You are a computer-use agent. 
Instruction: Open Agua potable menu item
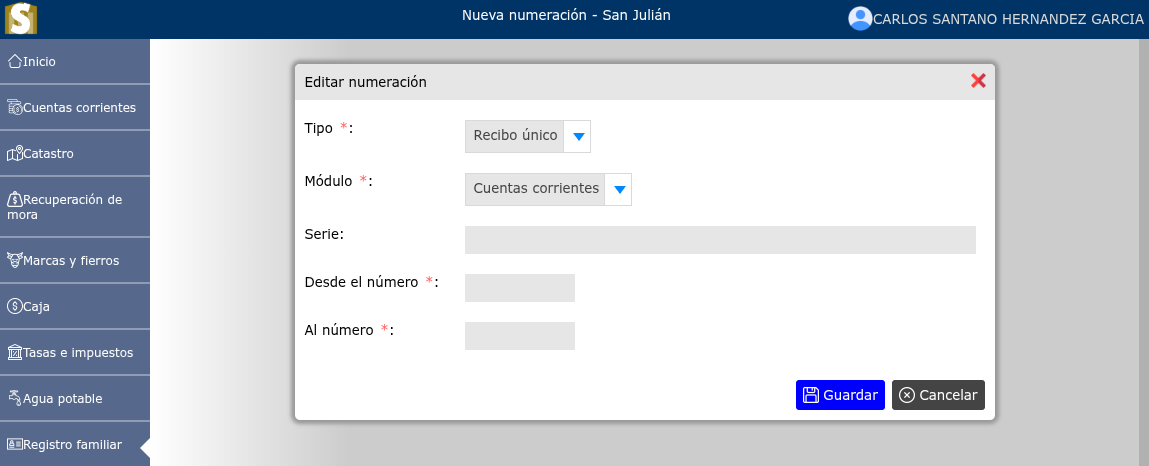pyautogui.click(x=75, y=399)
